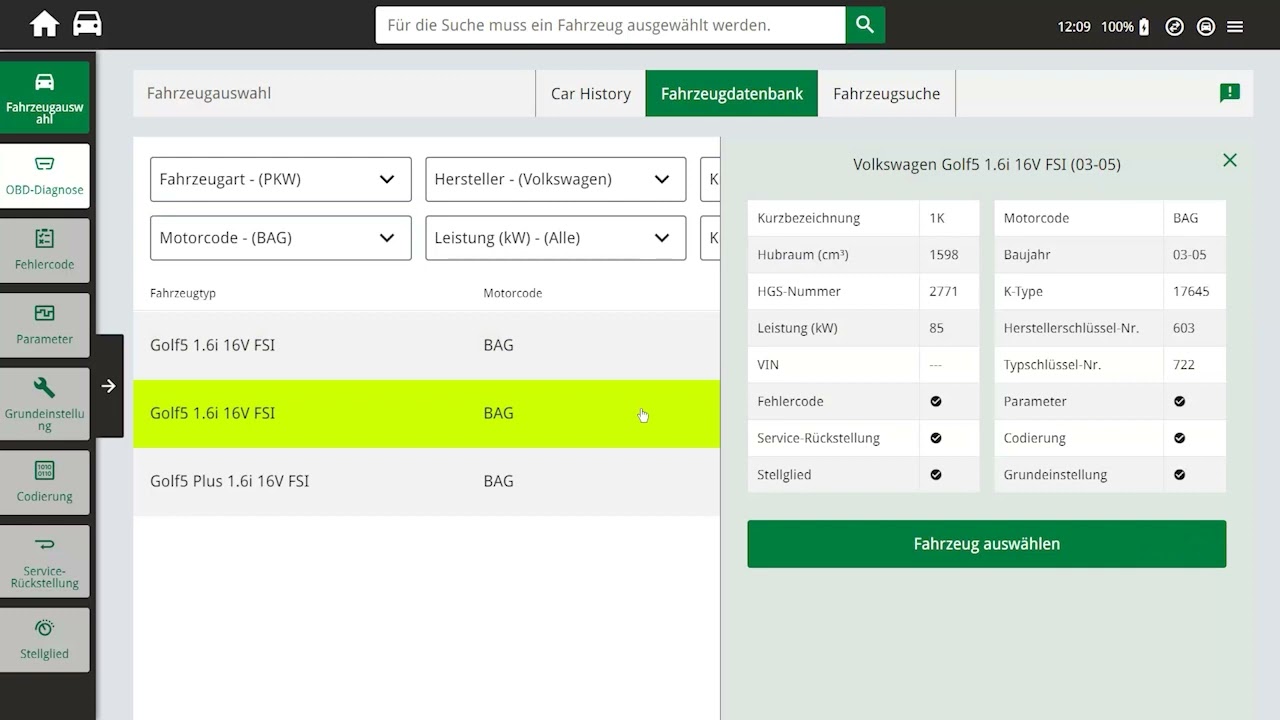Click the Hubraum value 1598
This screenshot has height=720, width=1280.
[944, 255]
